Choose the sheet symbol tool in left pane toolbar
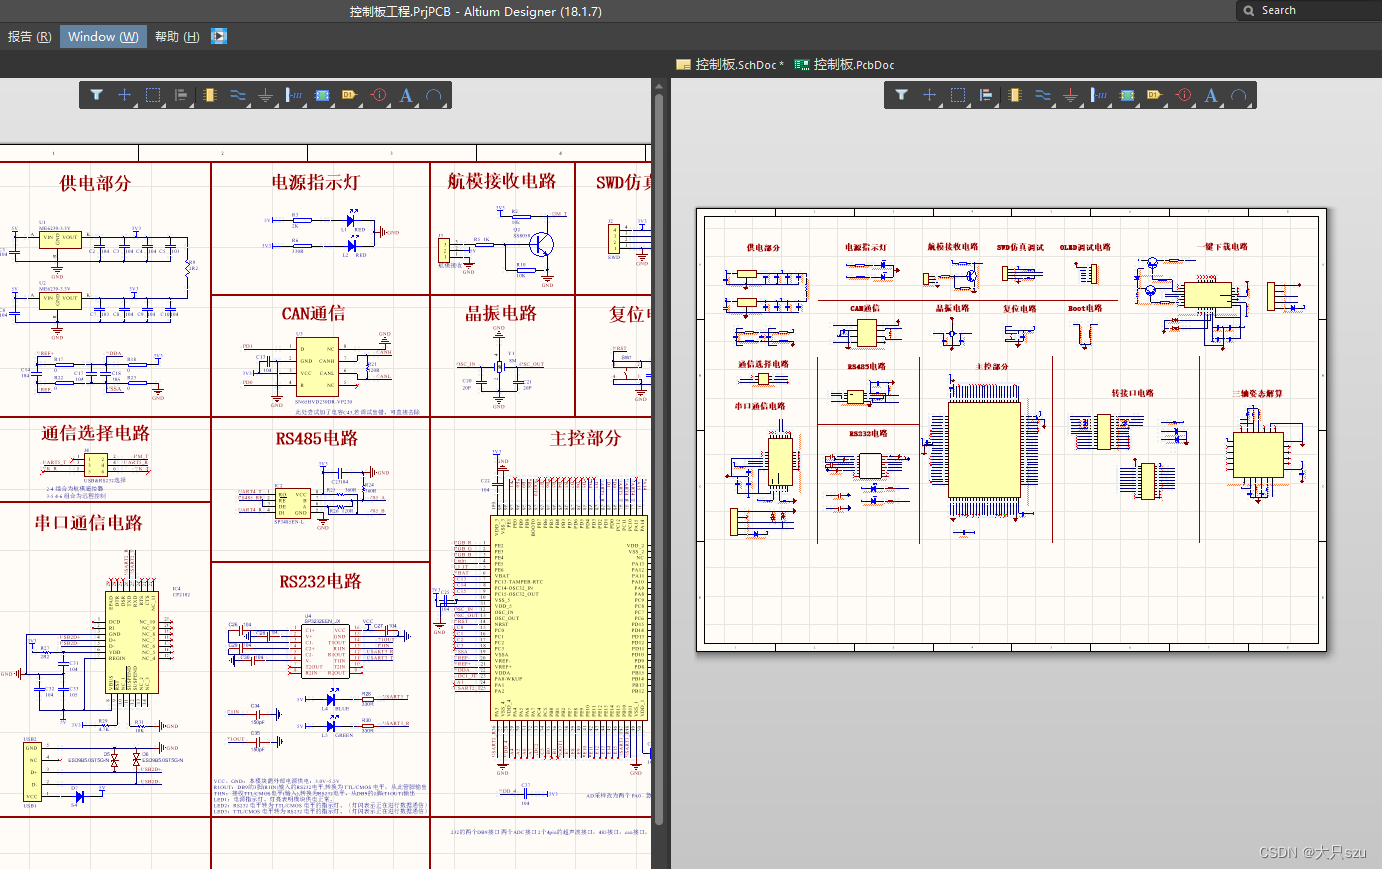1382x869 pixels. click(x=322, y=95)
